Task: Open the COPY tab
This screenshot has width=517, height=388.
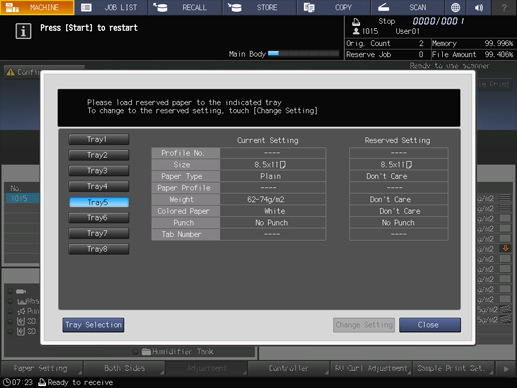Action: [334, 7]
